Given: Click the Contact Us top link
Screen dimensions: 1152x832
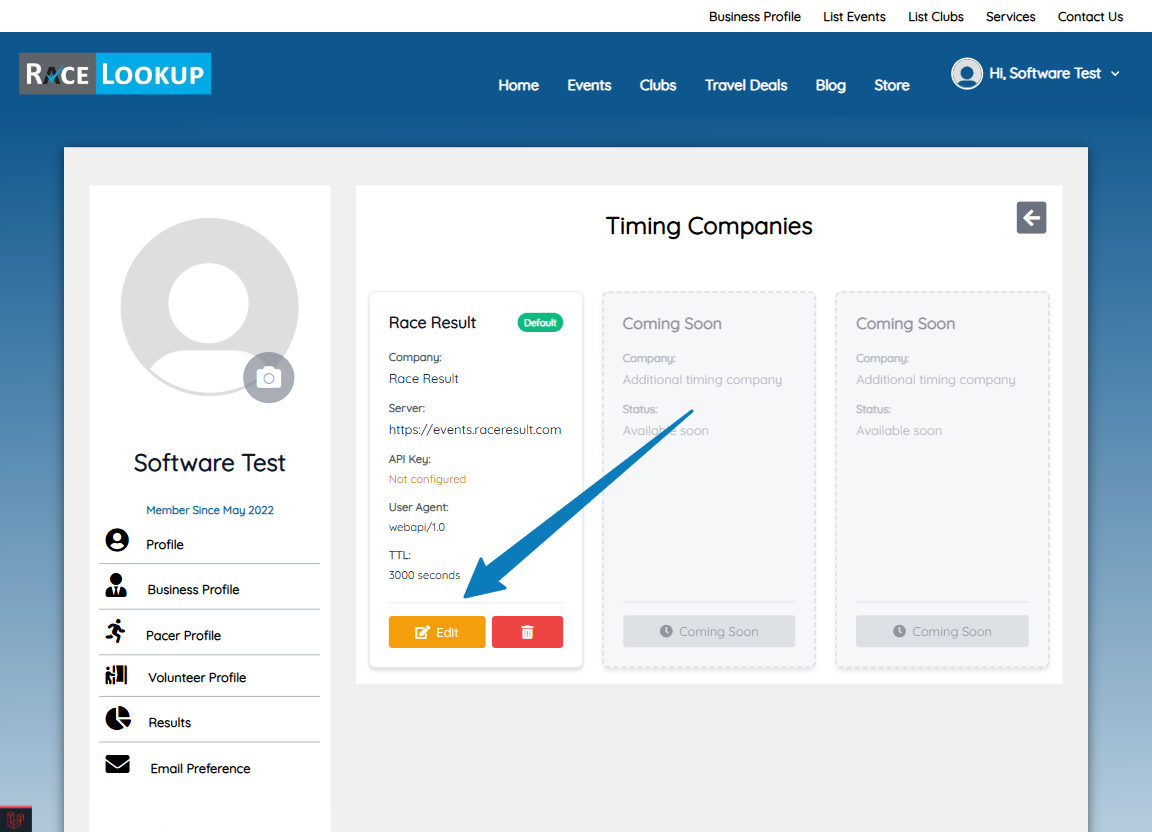Looking at the screenshot, I should pos(1090,17).
